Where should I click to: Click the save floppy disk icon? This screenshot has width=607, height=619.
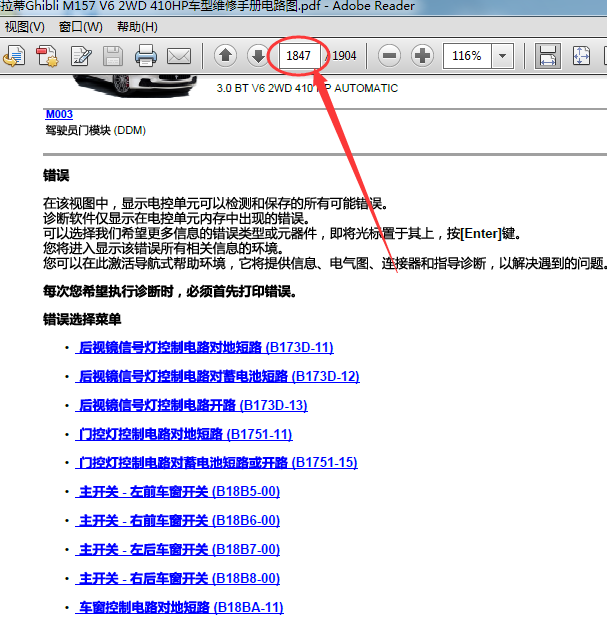coord(113,56)
